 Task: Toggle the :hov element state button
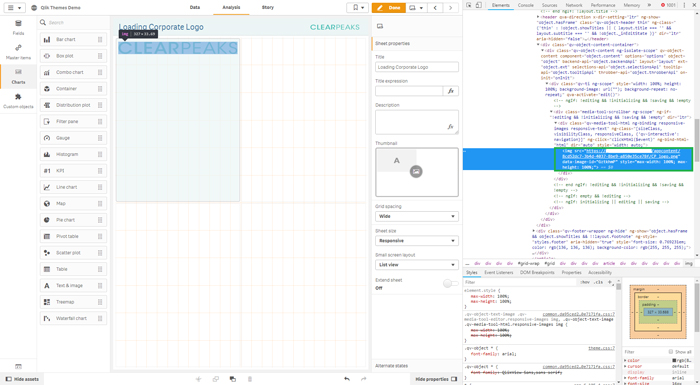tap(585, 282)
